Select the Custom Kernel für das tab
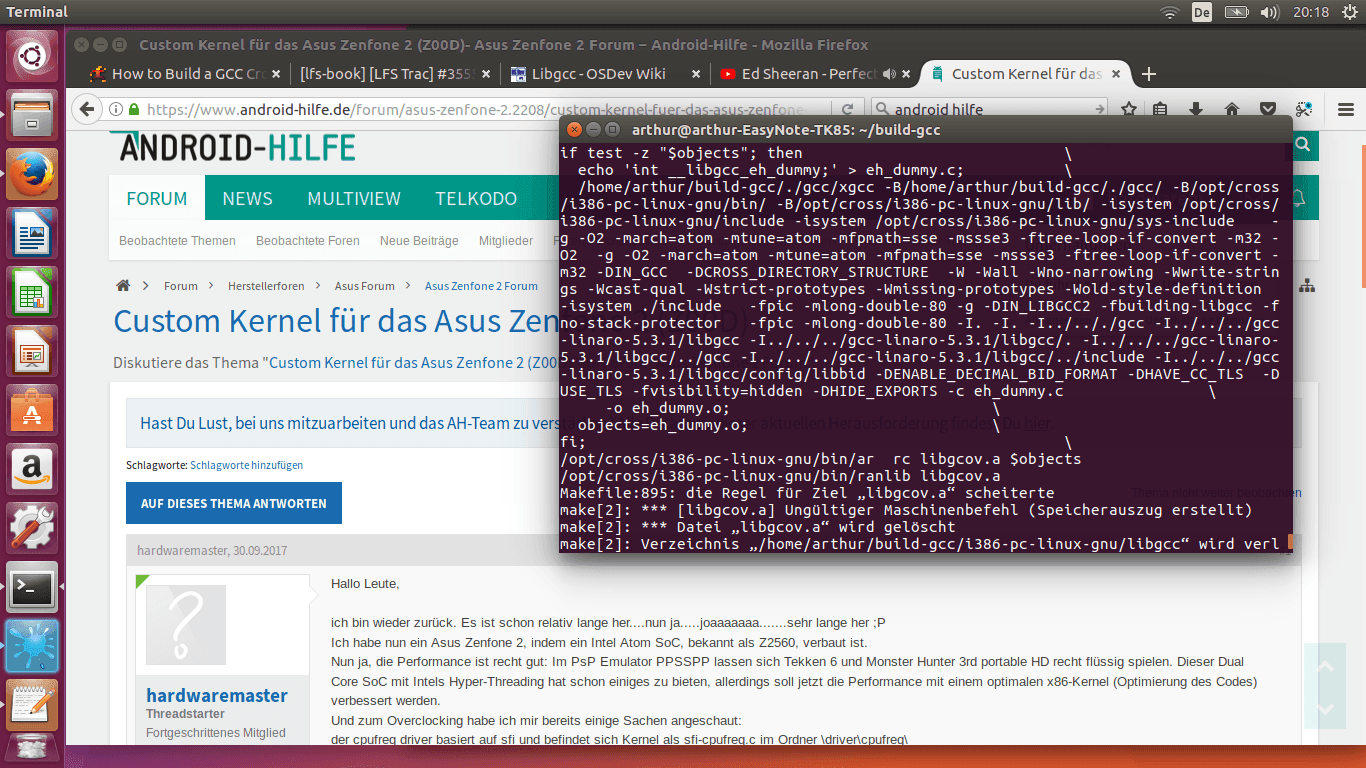The height and width of the screenshot is (768, 1366). click(x=1026, y=74)
